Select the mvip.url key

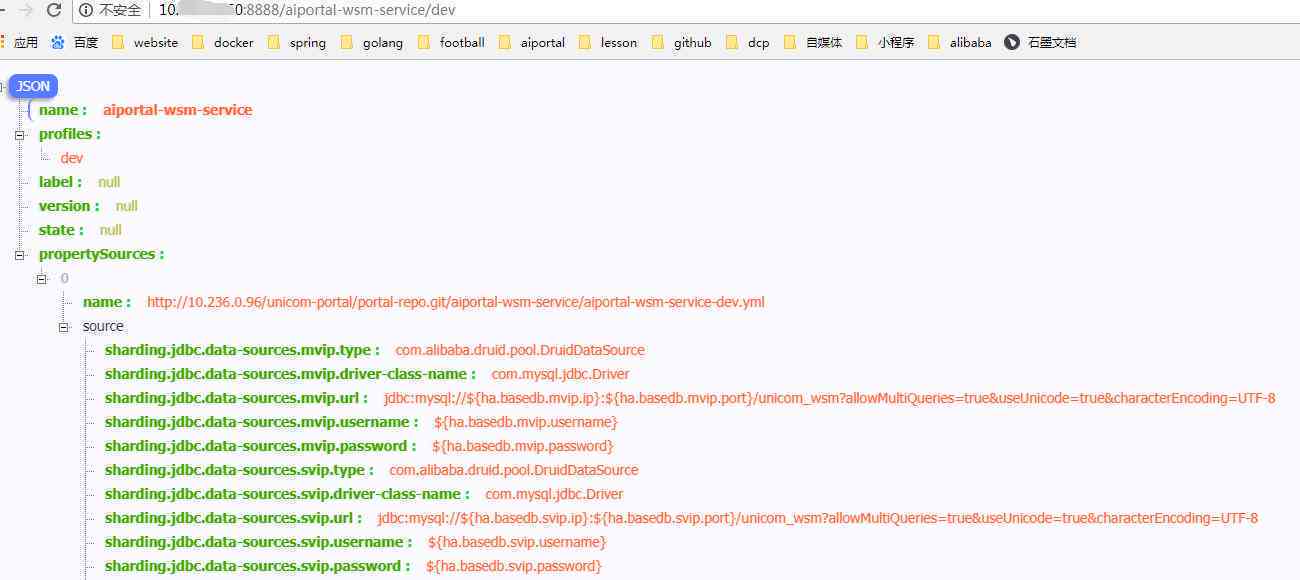237,398
